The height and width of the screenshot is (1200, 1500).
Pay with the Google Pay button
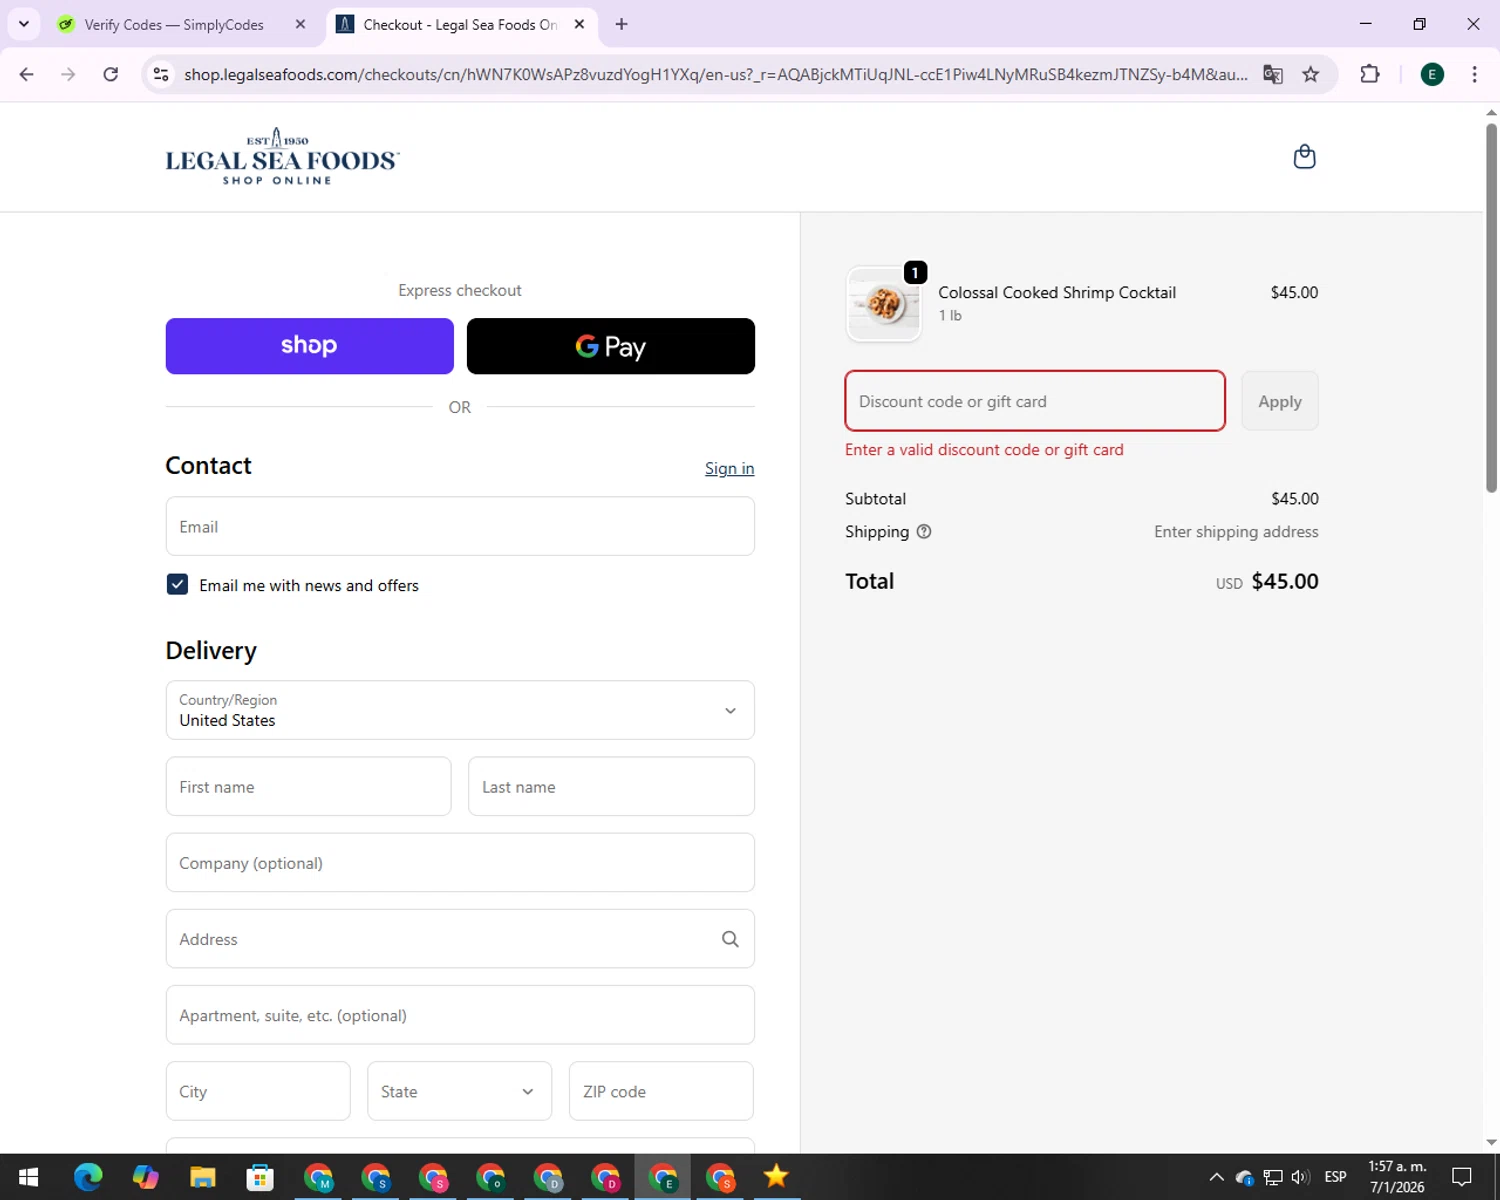pyautogui.click(x=611, y=346)
